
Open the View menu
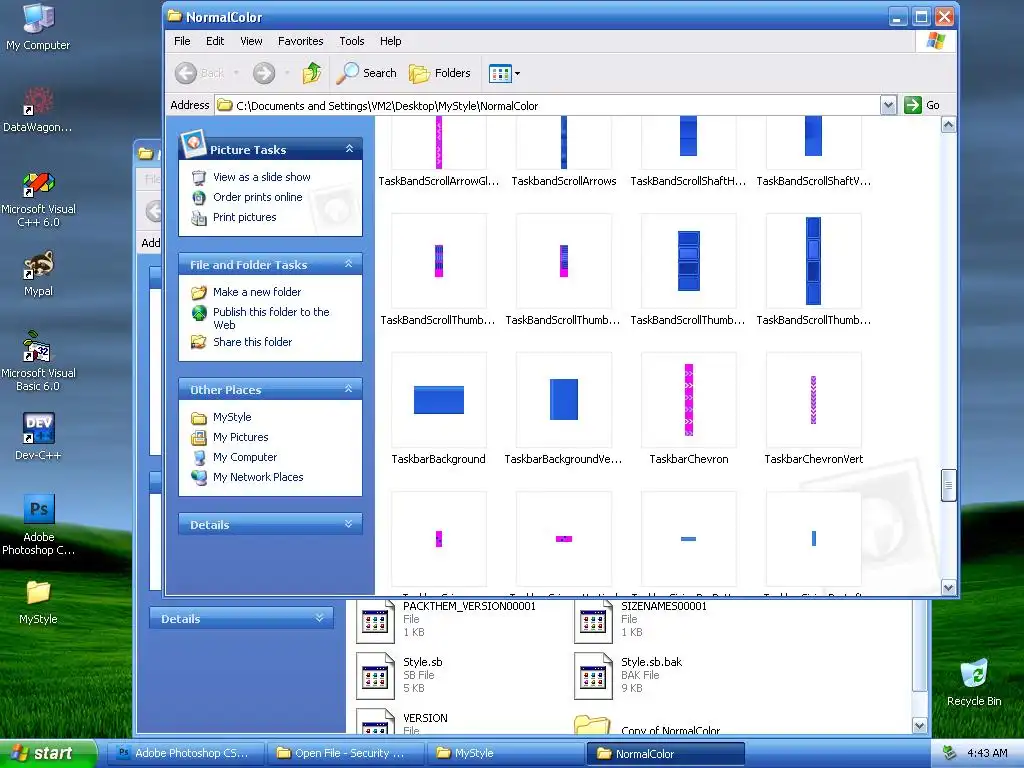tap(251, 40)
